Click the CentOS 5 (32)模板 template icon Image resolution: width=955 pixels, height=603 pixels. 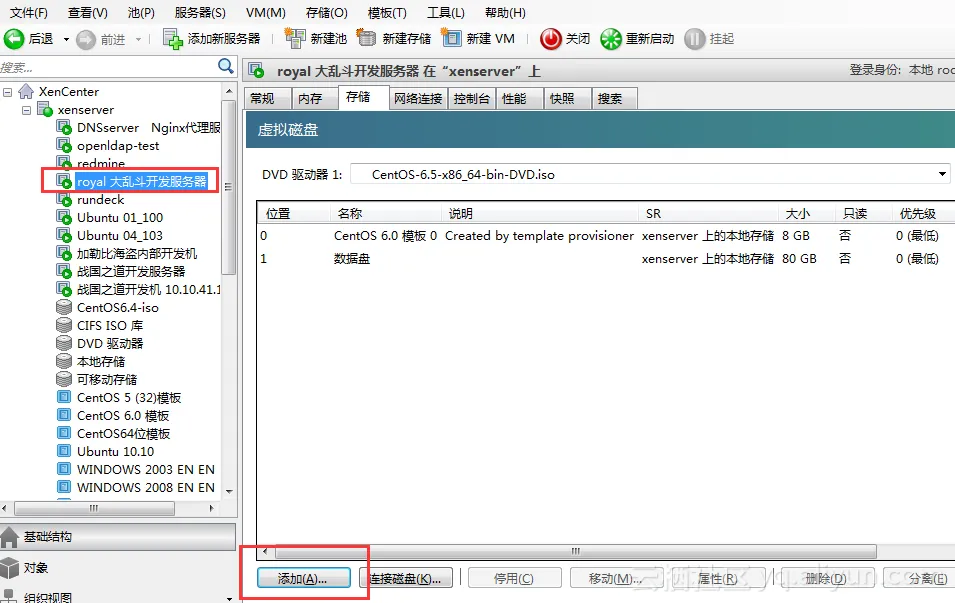click(63, 397)
